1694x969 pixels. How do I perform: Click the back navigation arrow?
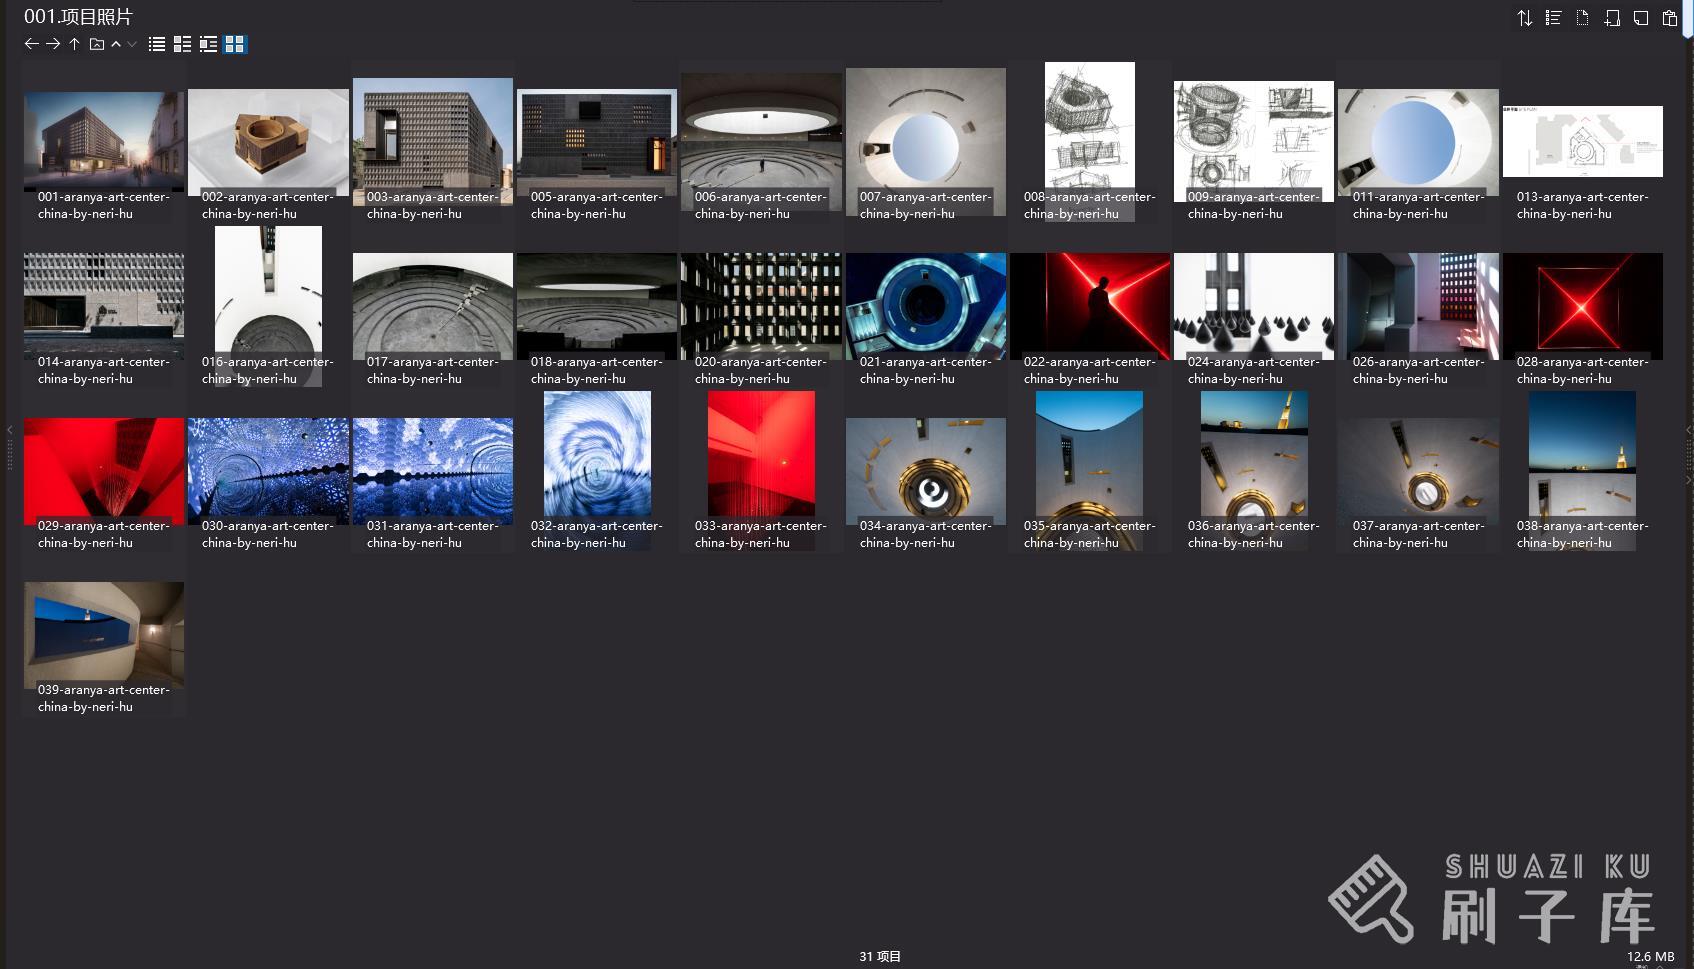[x=31, y=44]
